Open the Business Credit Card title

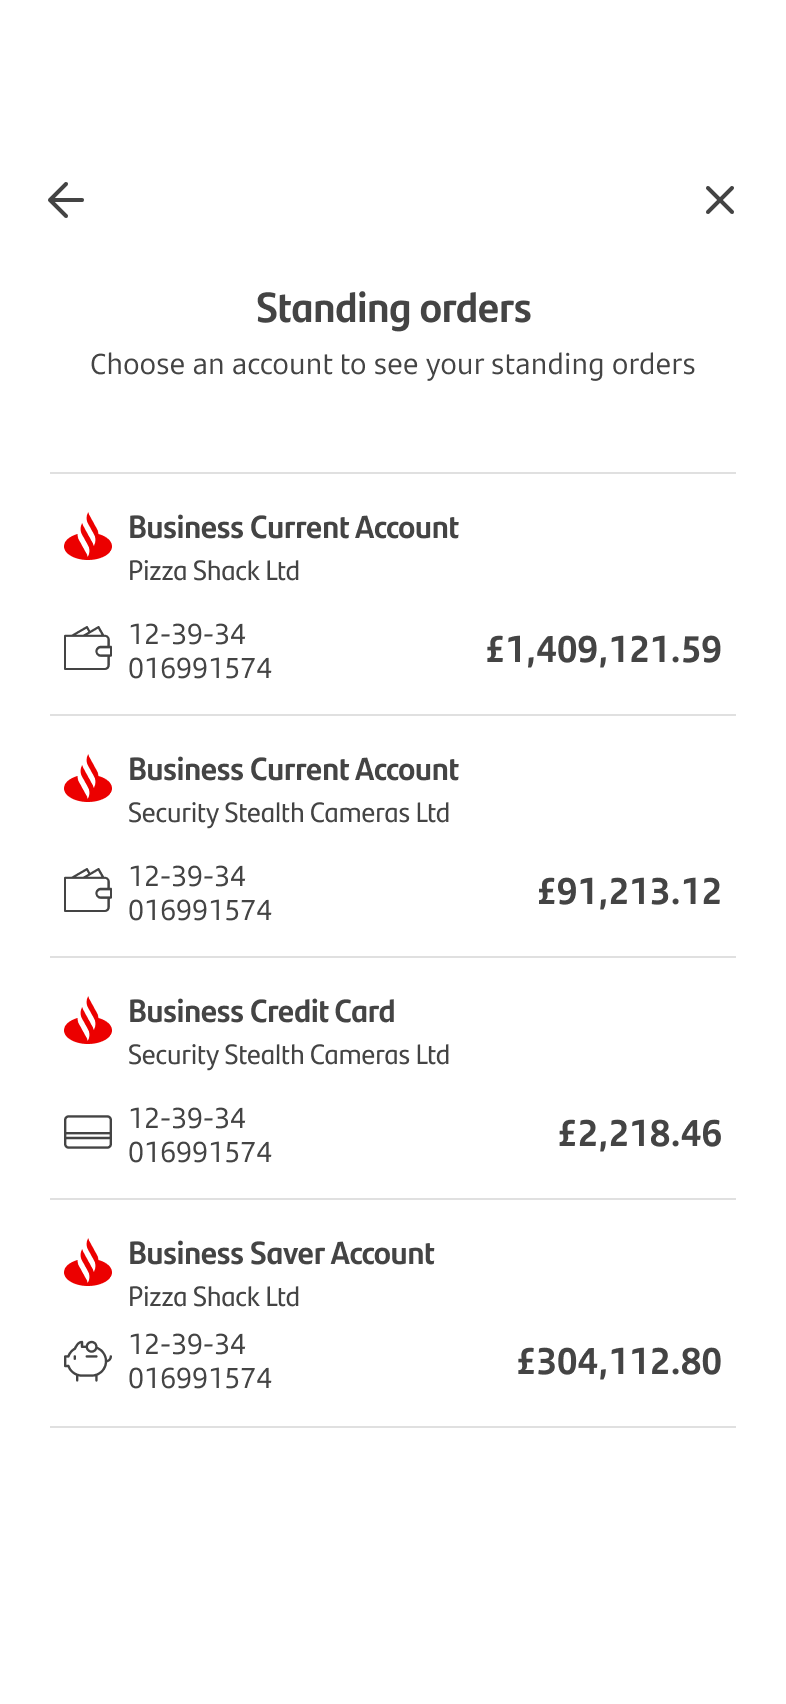(262, 1012)
